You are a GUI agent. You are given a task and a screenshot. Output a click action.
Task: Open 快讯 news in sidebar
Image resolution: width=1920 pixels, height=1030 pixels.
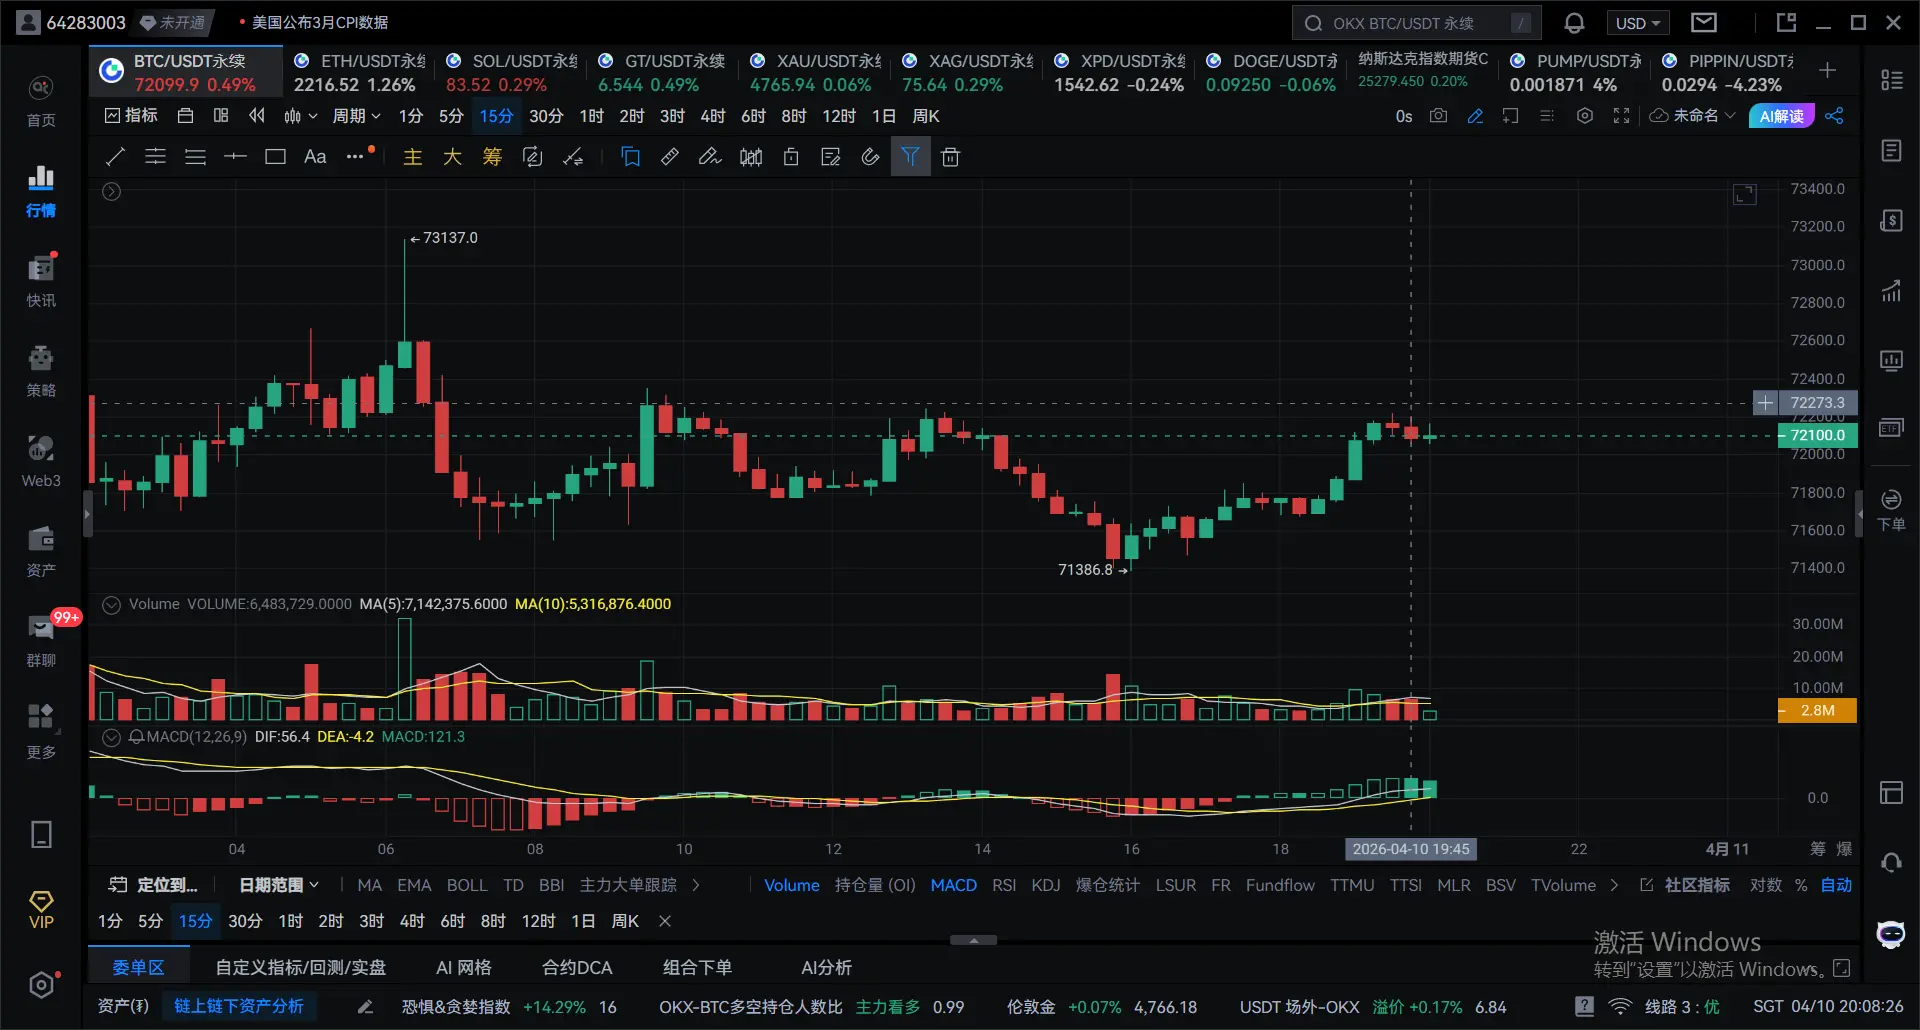tap(41, 282)
